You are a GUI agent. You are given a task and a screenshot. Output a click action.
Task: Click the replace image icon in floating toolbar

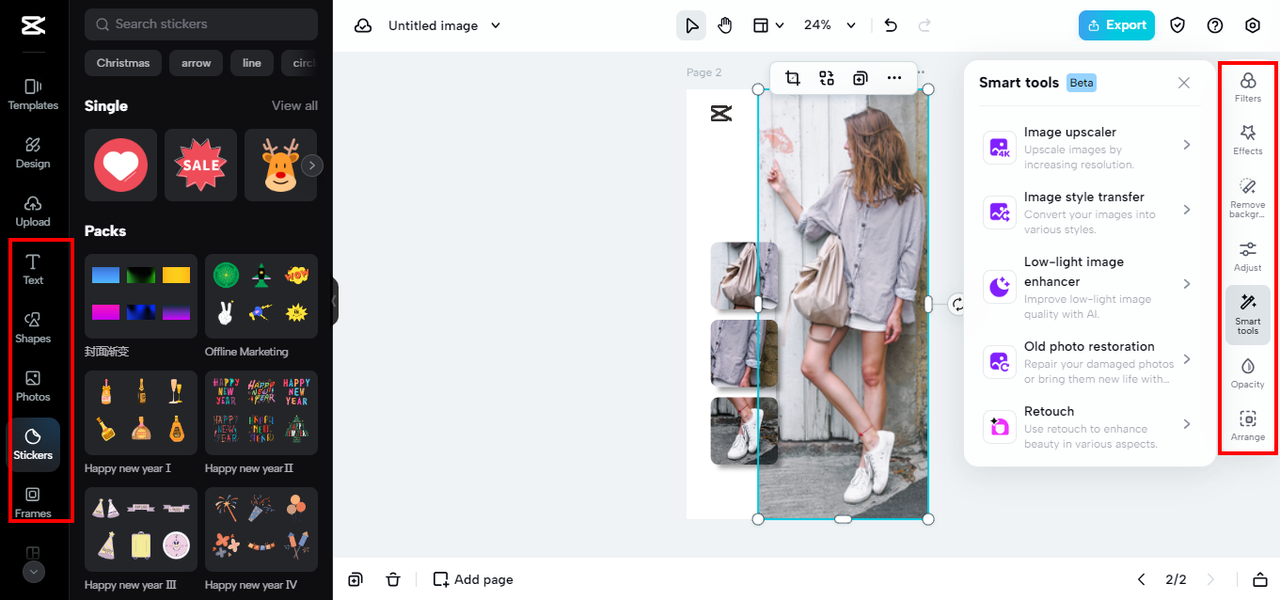point(827,78)
